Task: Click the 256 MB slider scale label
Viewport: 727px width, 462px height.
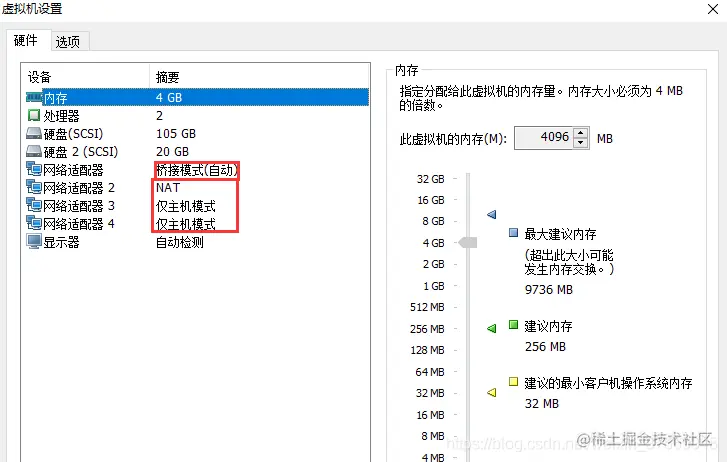Action: (x=427, y=329)
